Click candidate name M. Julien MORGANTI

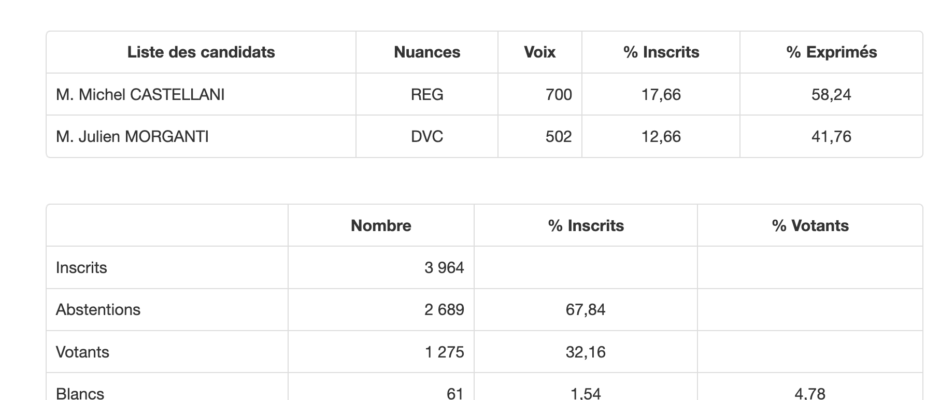click(132, 137)
